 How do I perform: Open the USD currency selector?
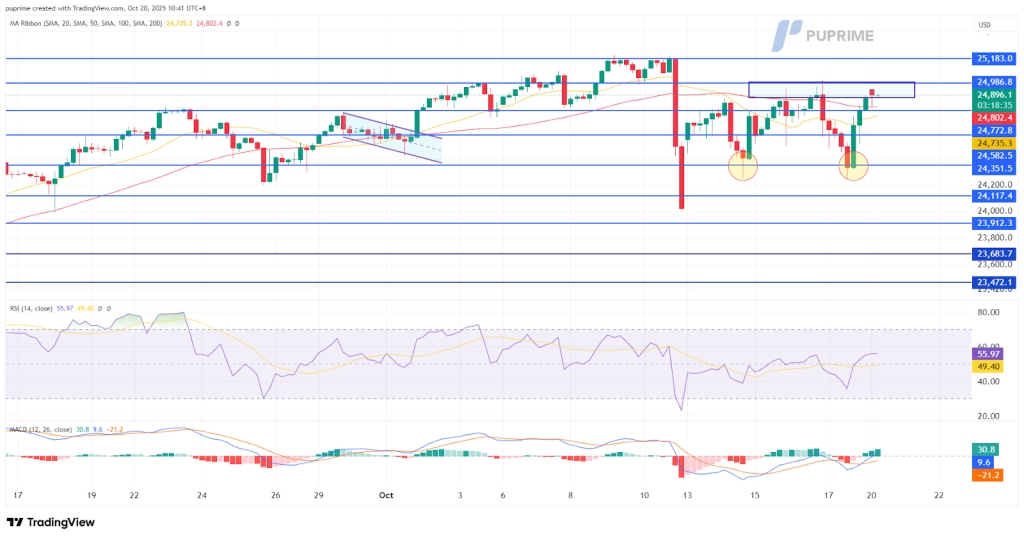[982, 26]
